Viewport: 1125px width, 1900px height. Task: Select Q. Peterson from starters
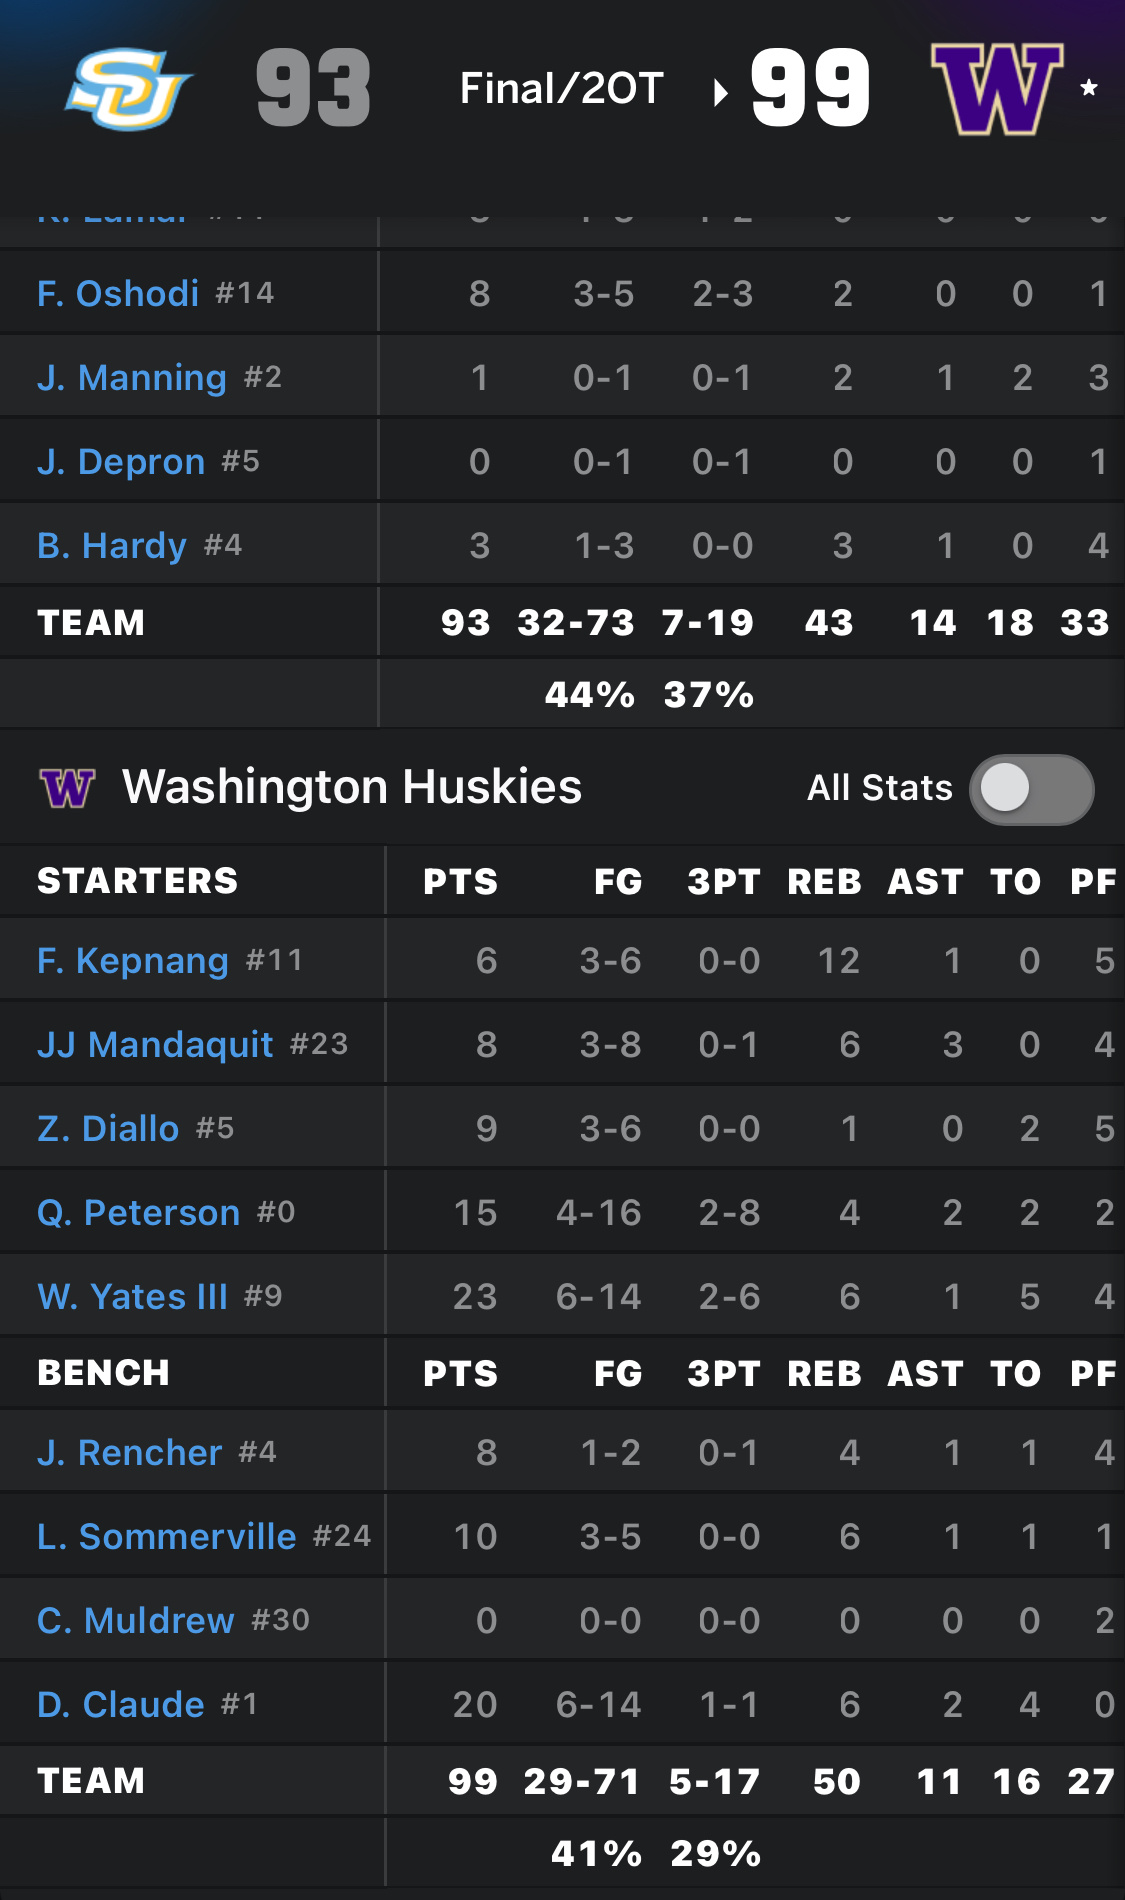click(x=138, y=1213)
